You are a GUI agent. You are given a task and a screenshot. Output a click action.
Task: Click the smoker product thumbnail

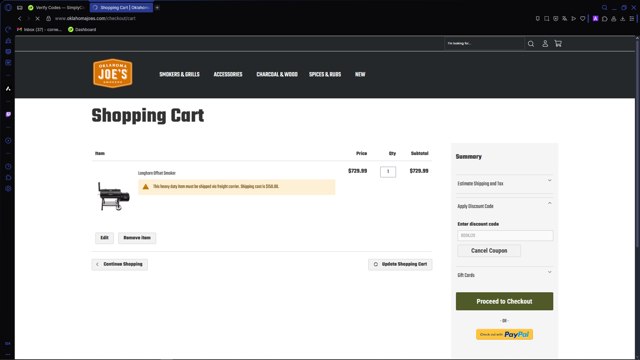pos(113,196)
